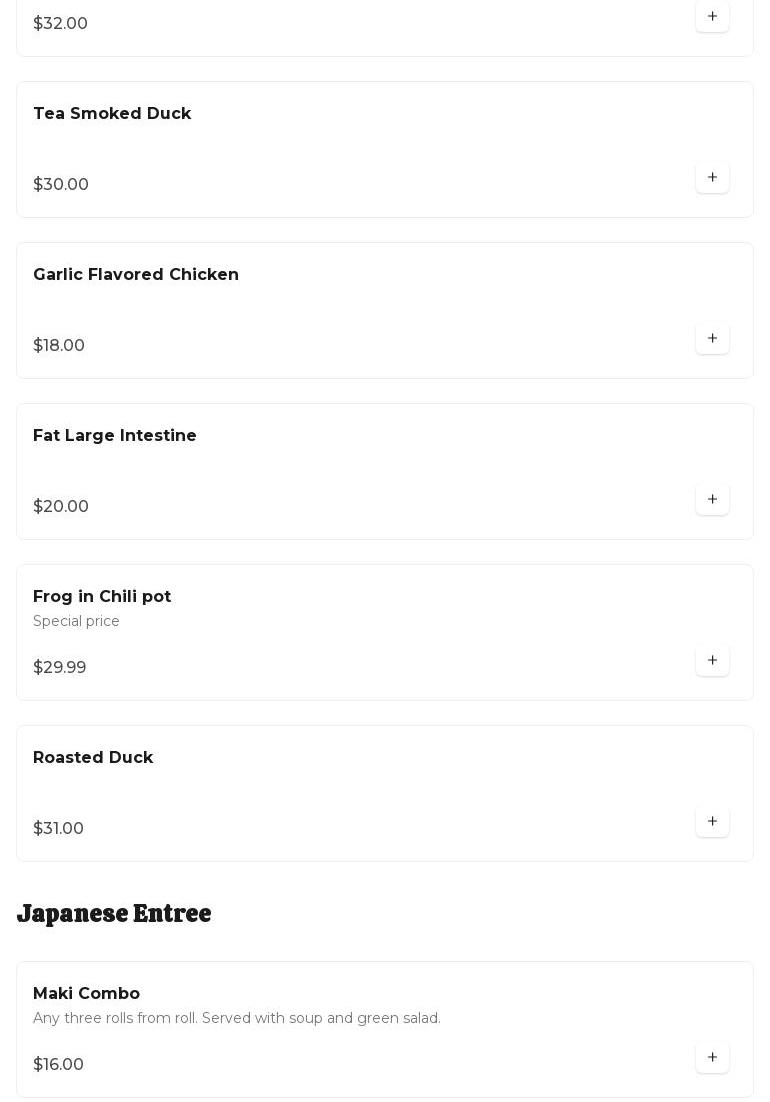This screenshot has width=770, height=1102.
Task: Select Maki Combo's three rolls description
Action: (x=237, y=1019)
